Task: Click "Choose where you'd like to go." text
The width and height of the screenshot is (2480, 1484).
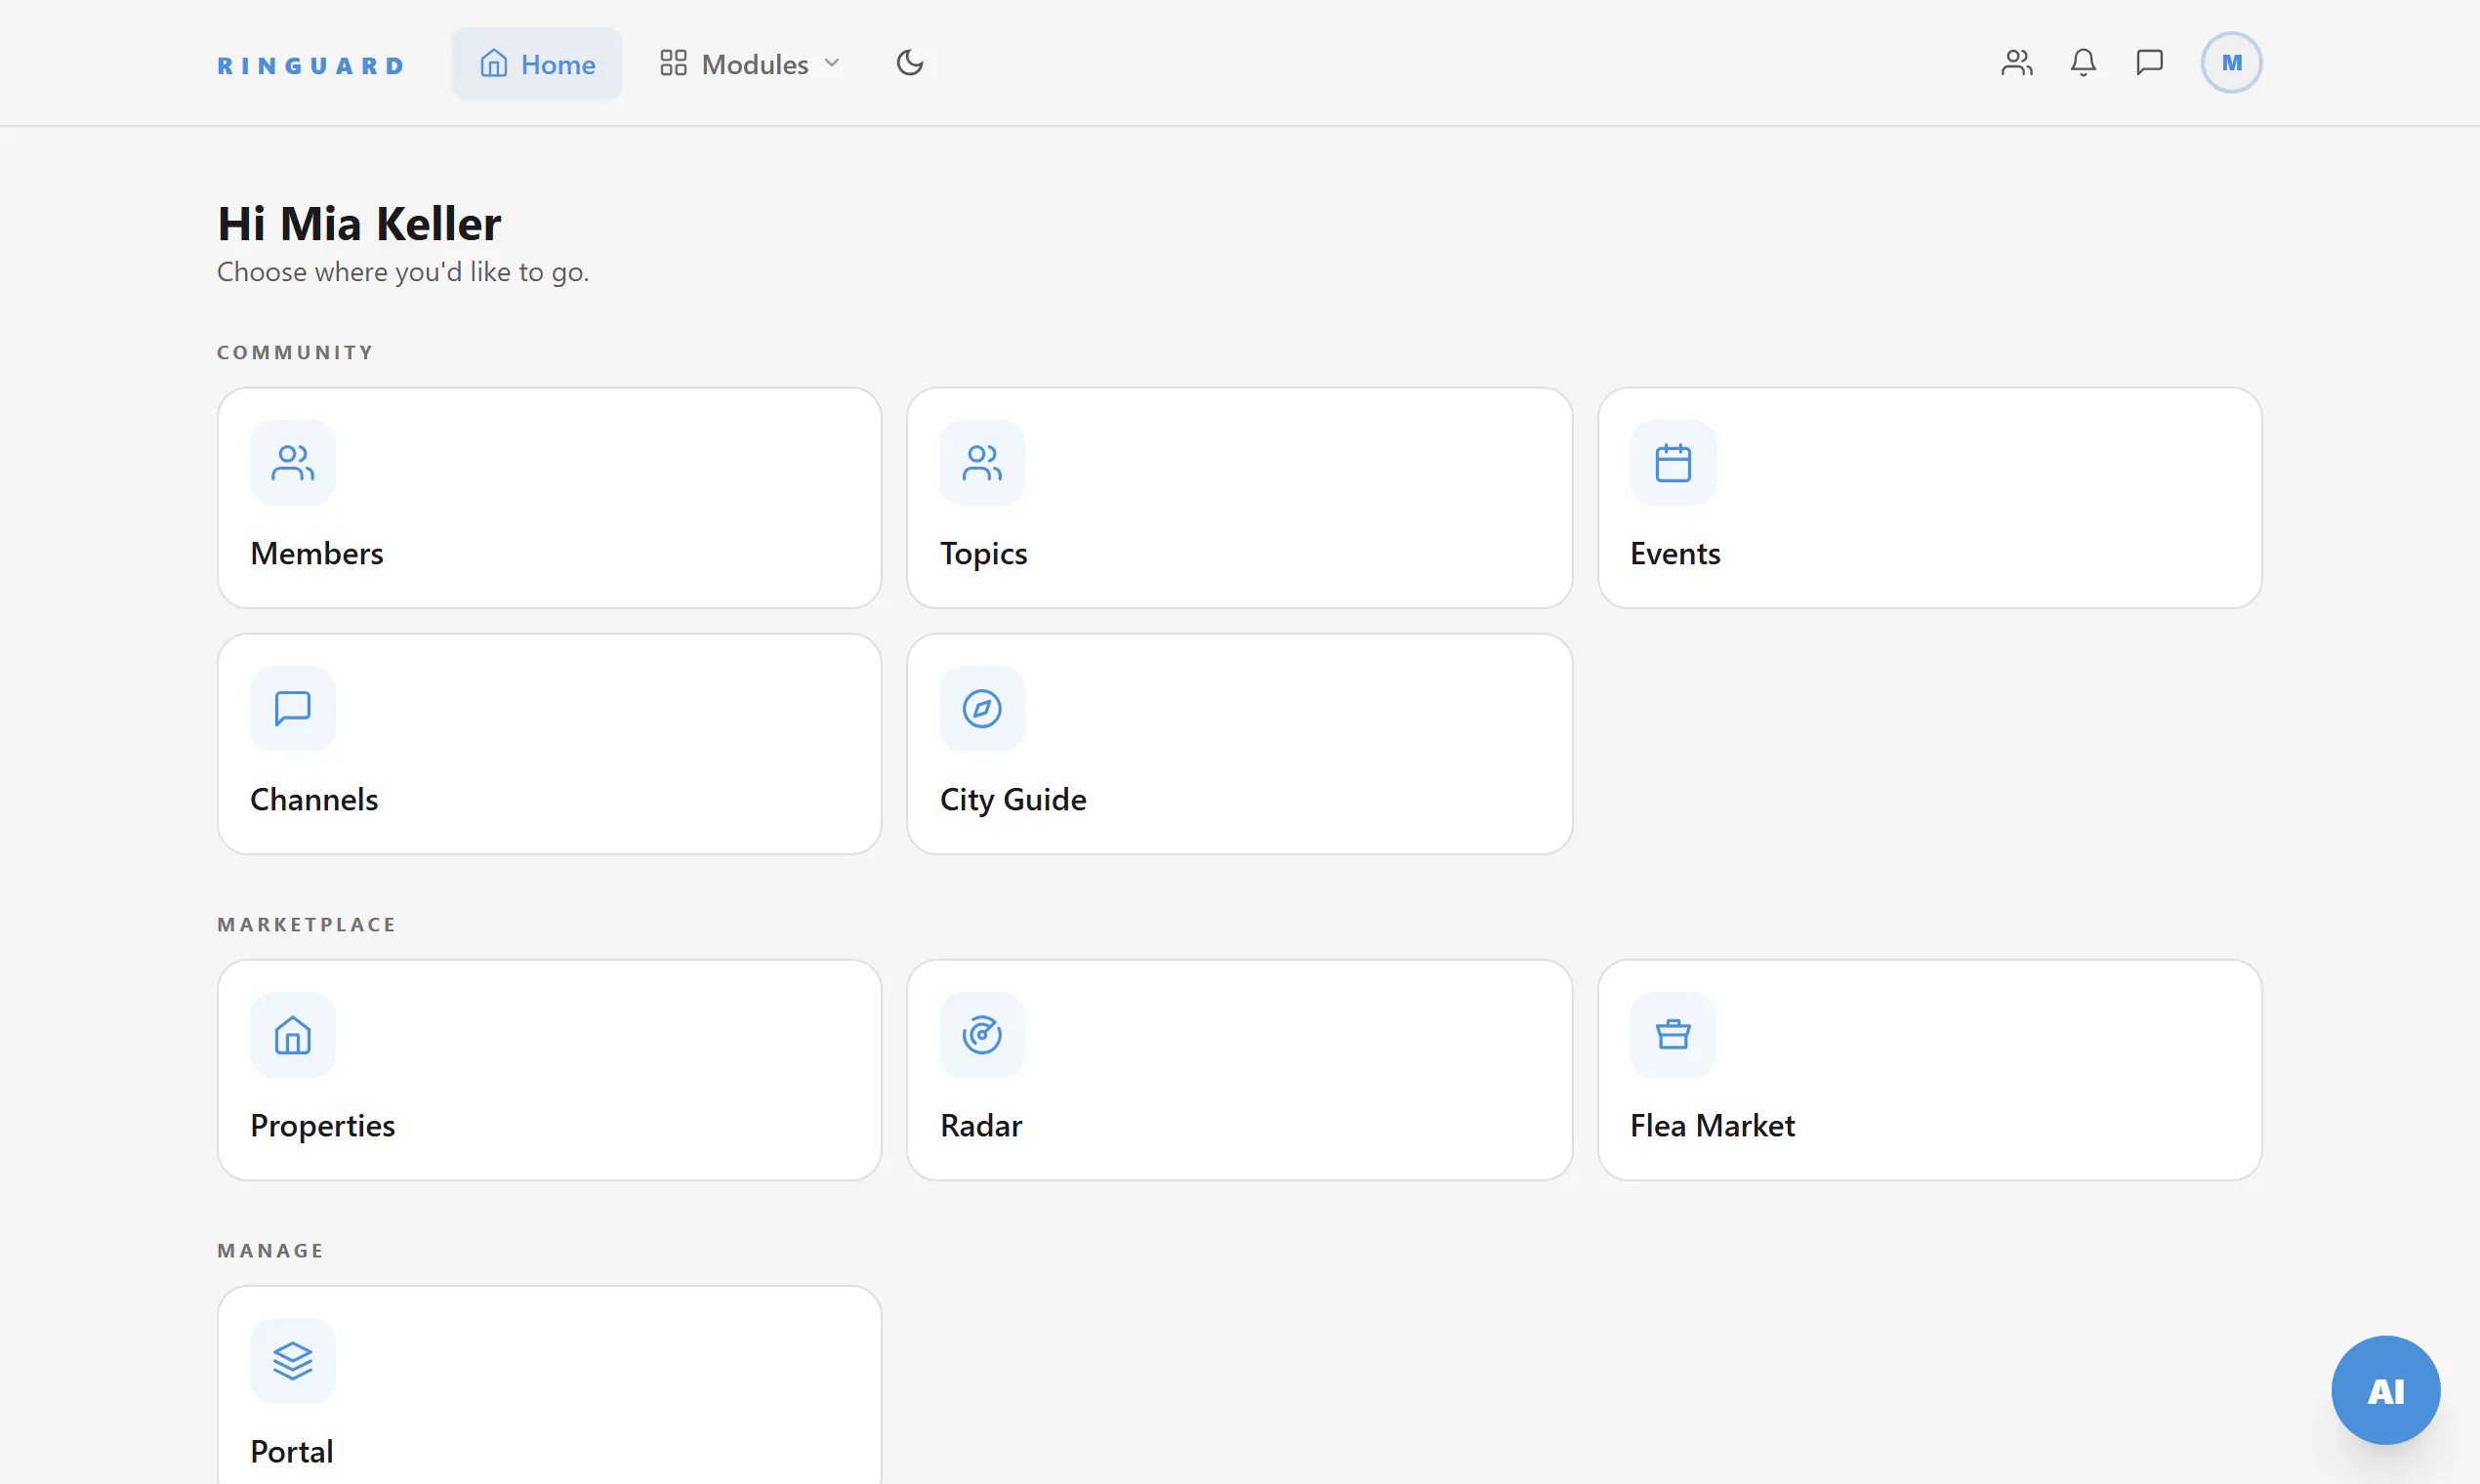Action: pyautogui.click(x=403, y=272)
